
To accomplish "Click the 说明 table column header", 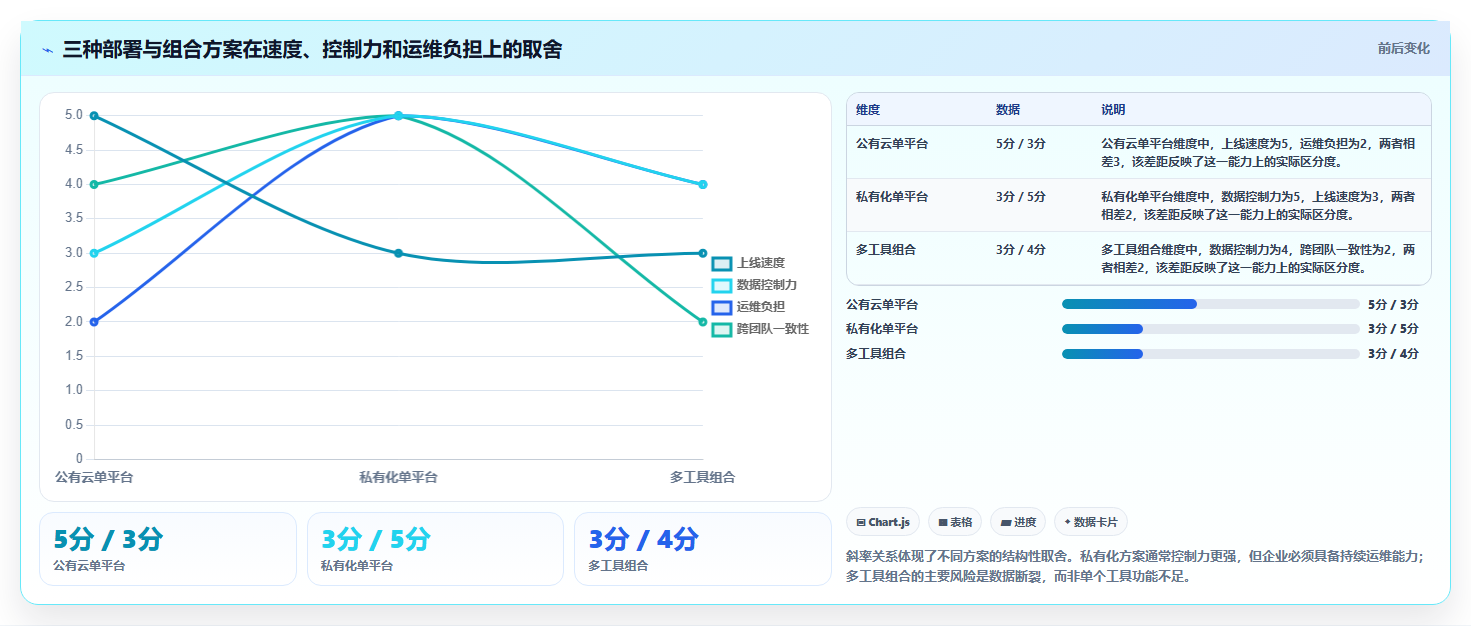I will [1113, 110].
